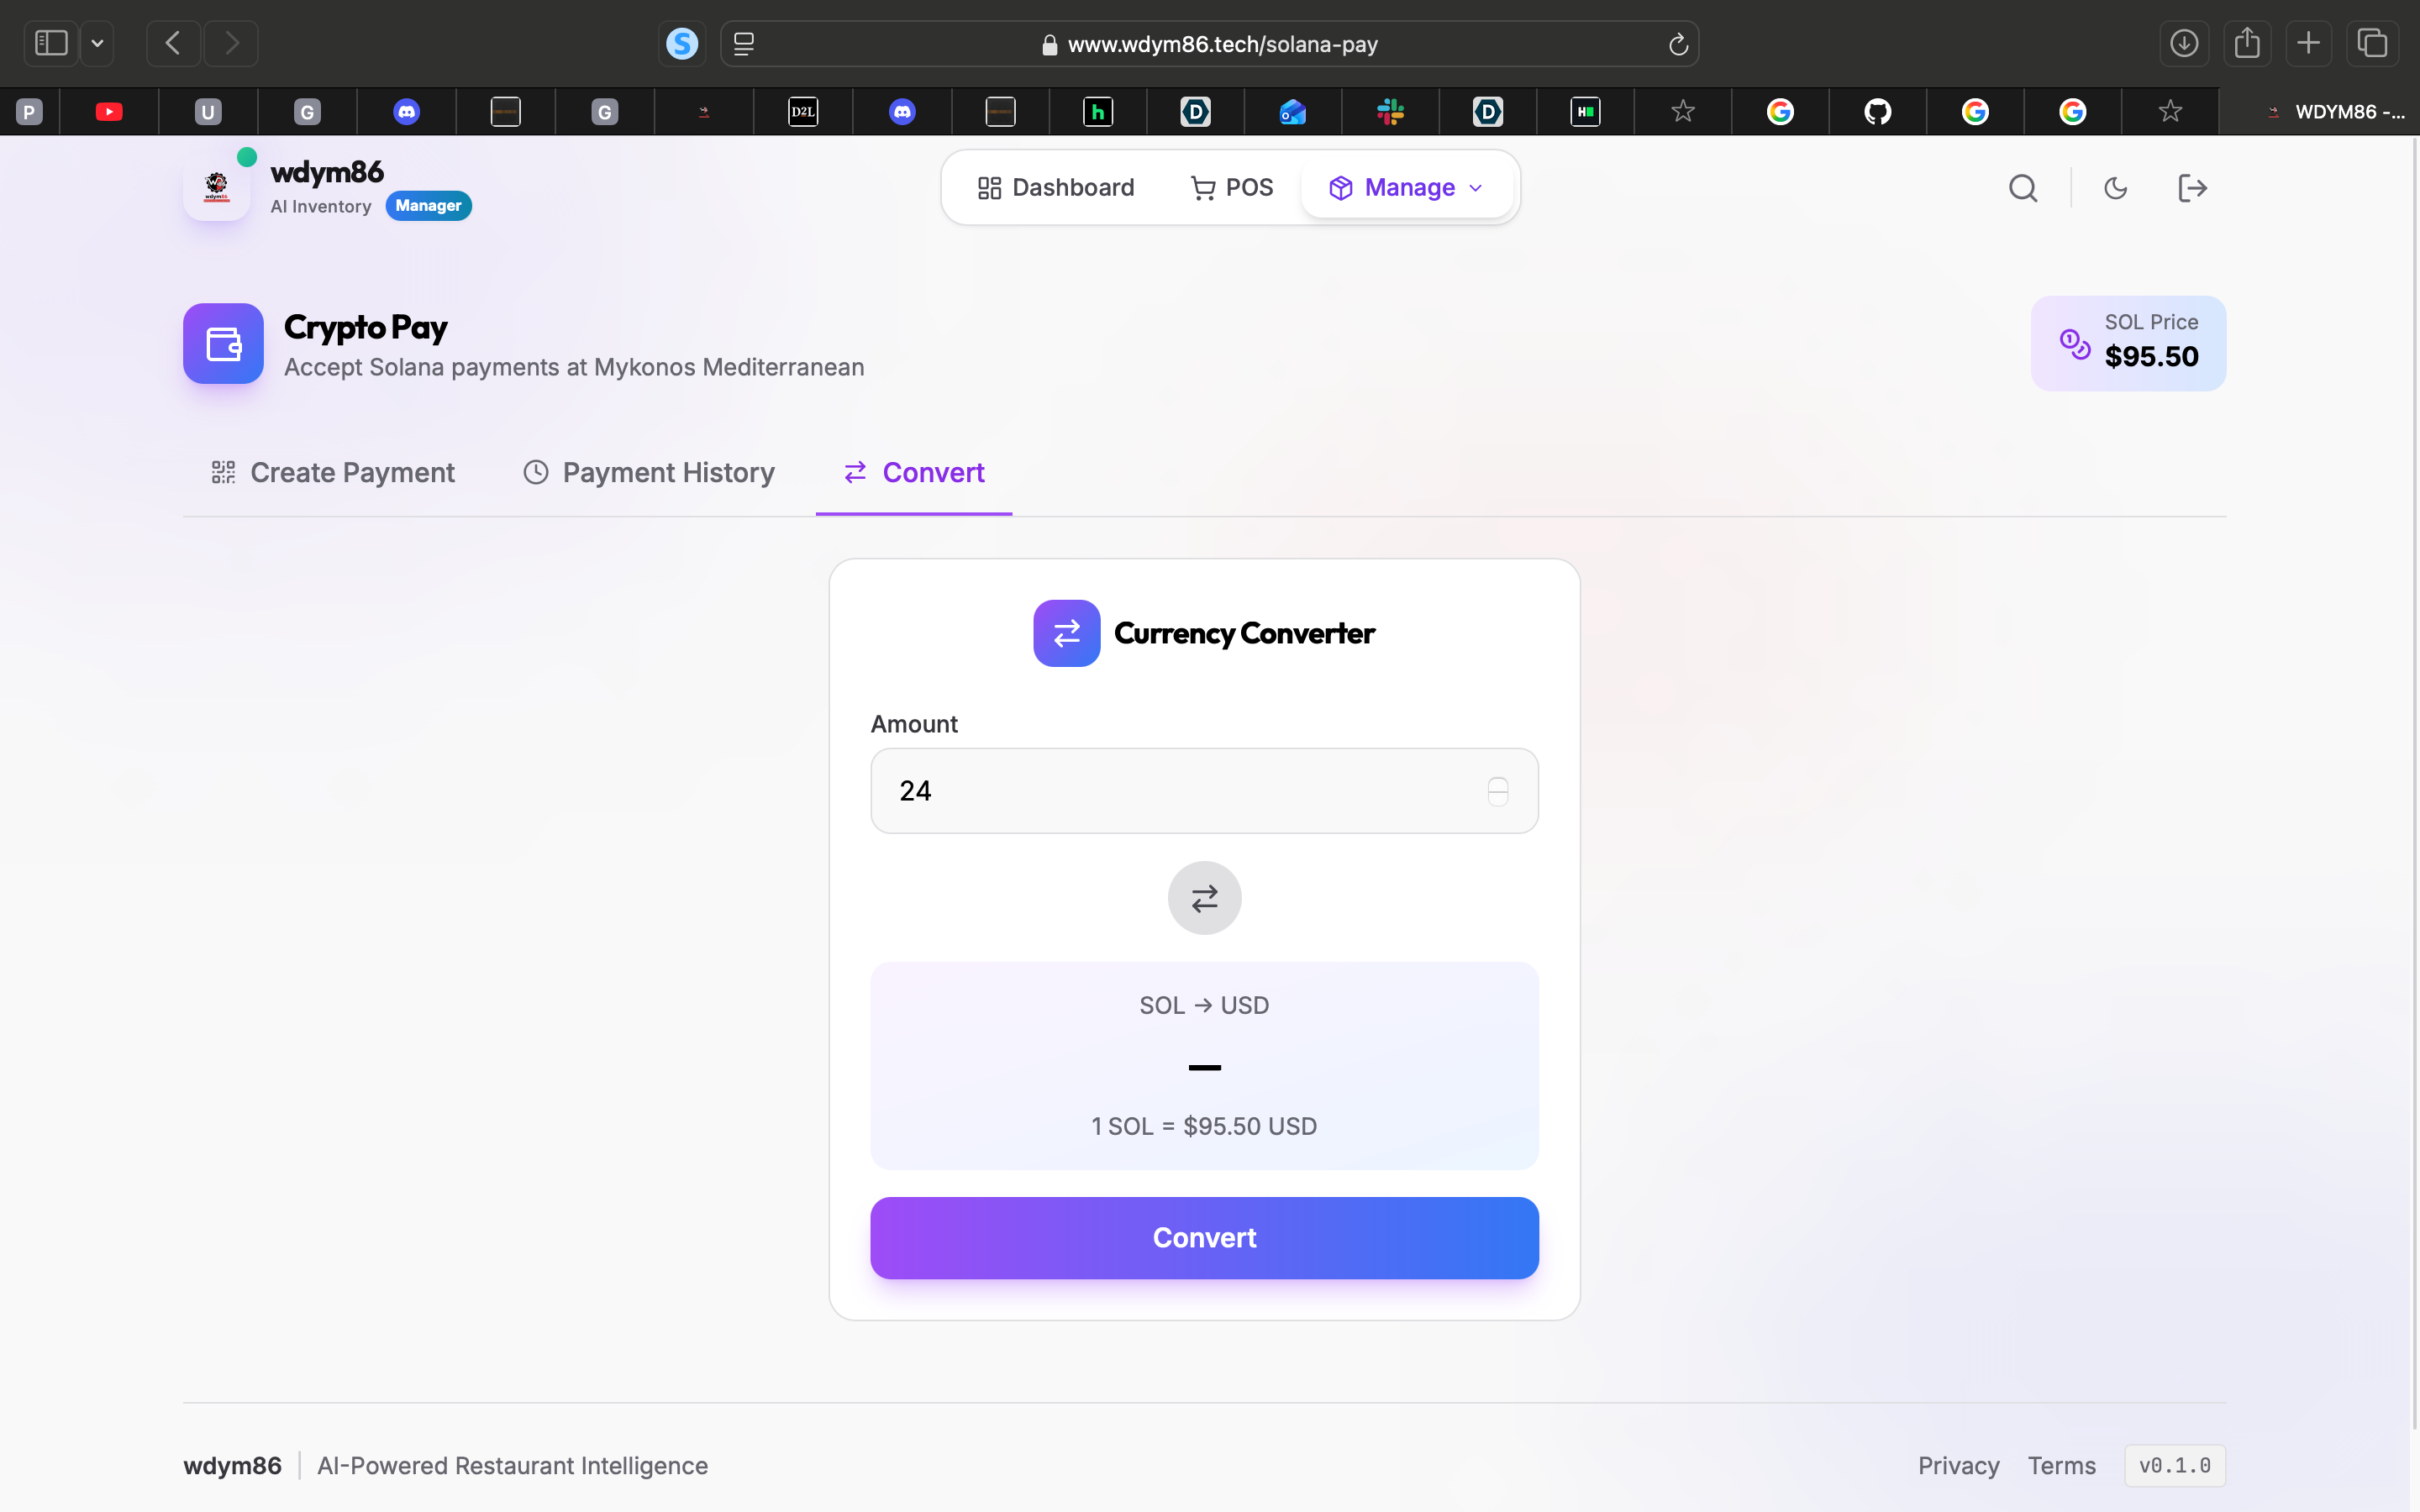The width and height of the screenshot is (2420, 1512).
Task: Open the Dashboard navigation item
Action: (x=1056, y=188)
